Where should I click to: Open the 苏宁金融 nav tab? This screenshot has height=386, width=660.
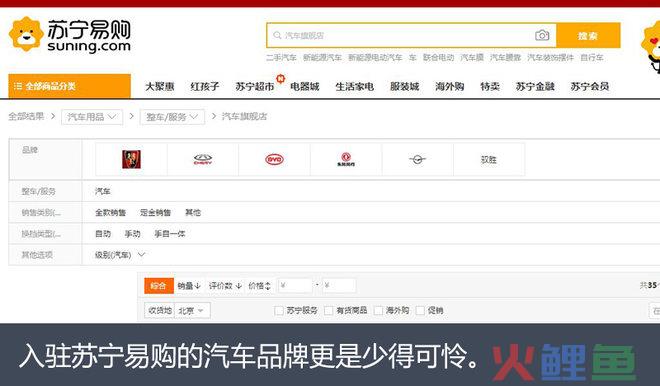tap(535, 86)
